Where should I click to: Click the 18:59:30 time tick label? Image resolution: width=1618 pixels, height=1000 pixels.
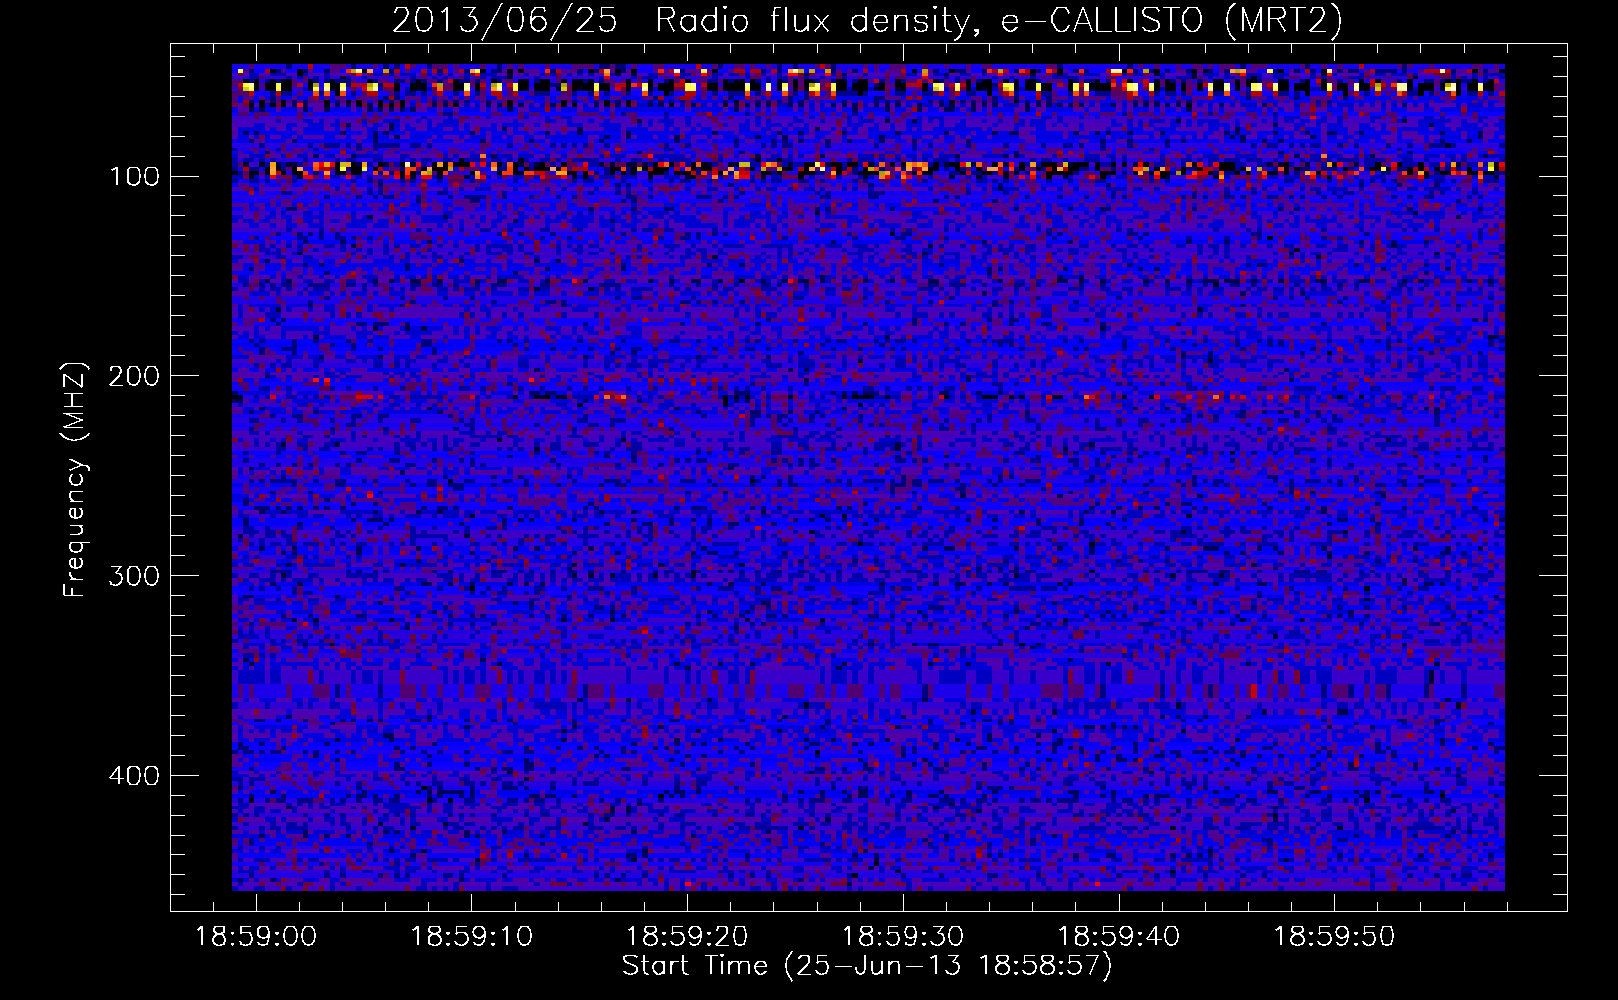903,937
